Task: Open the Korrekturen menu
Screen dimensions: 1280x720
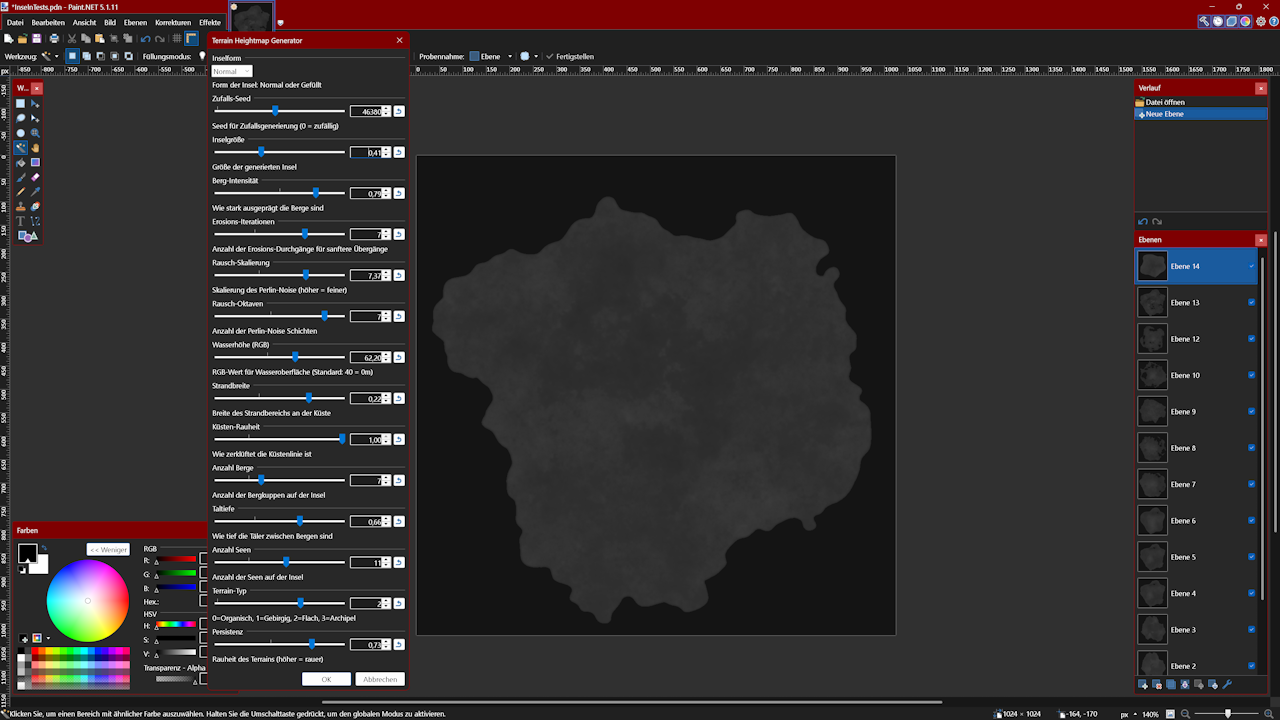Action: [172, 22]
